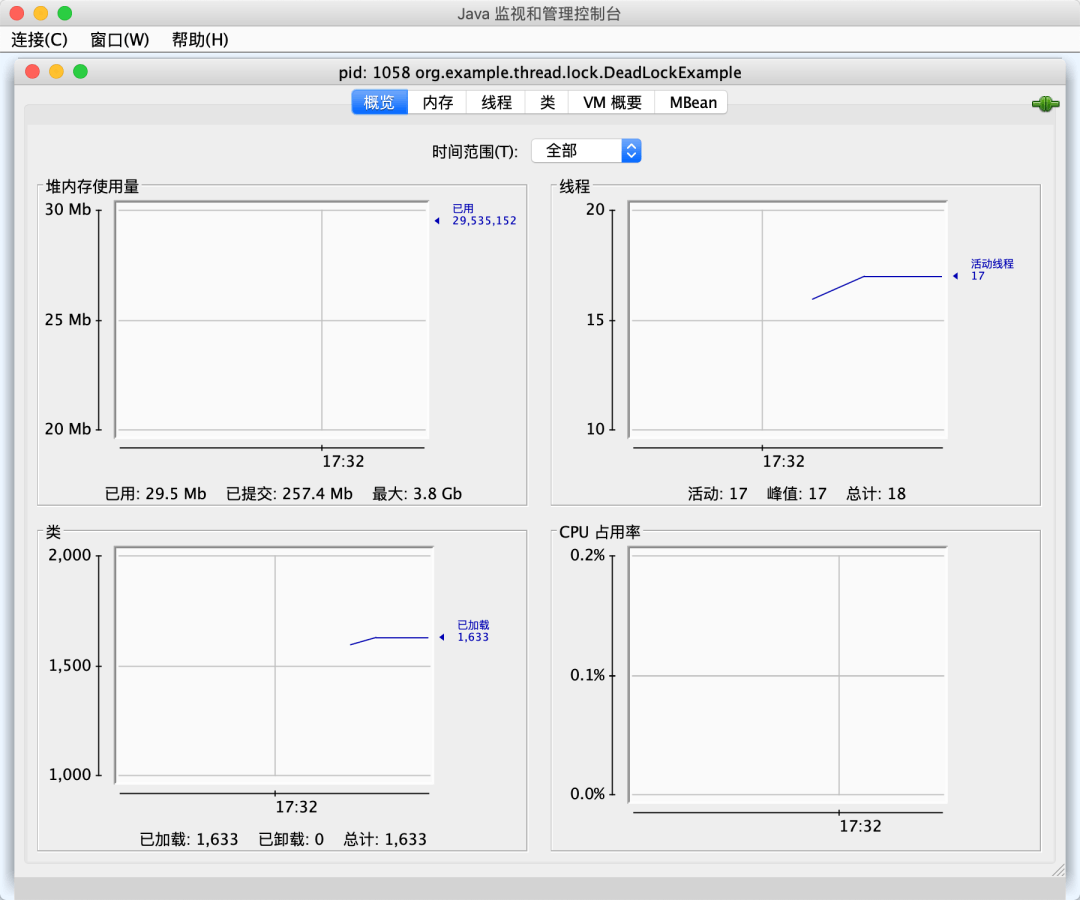Minimize the pid 1058 inner window
This screenshot has height=900, width=1080.
pos(56,72)
